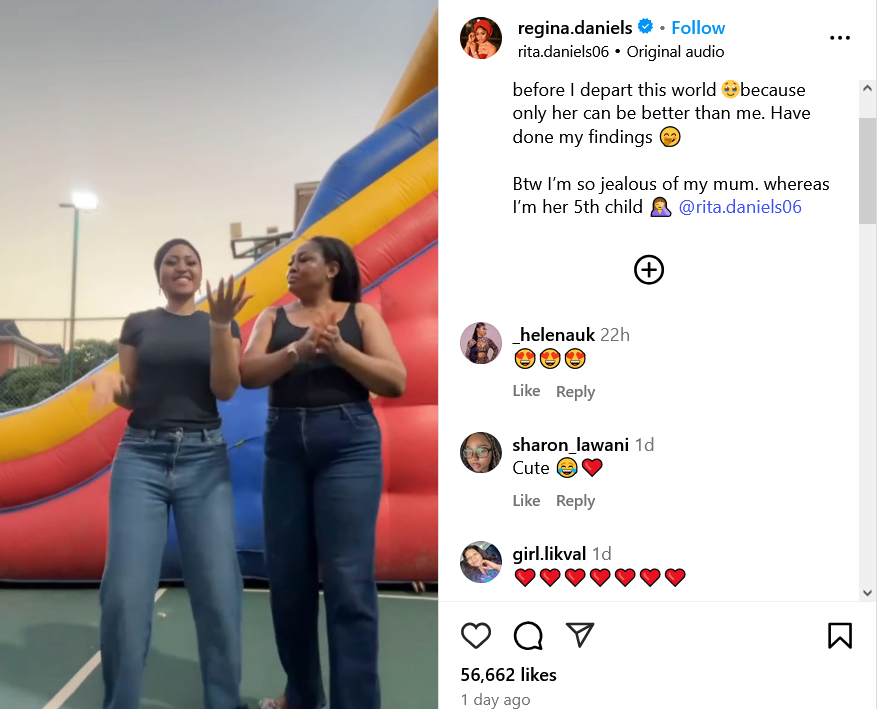View girl.likval's profile avatar

[481, 562]
